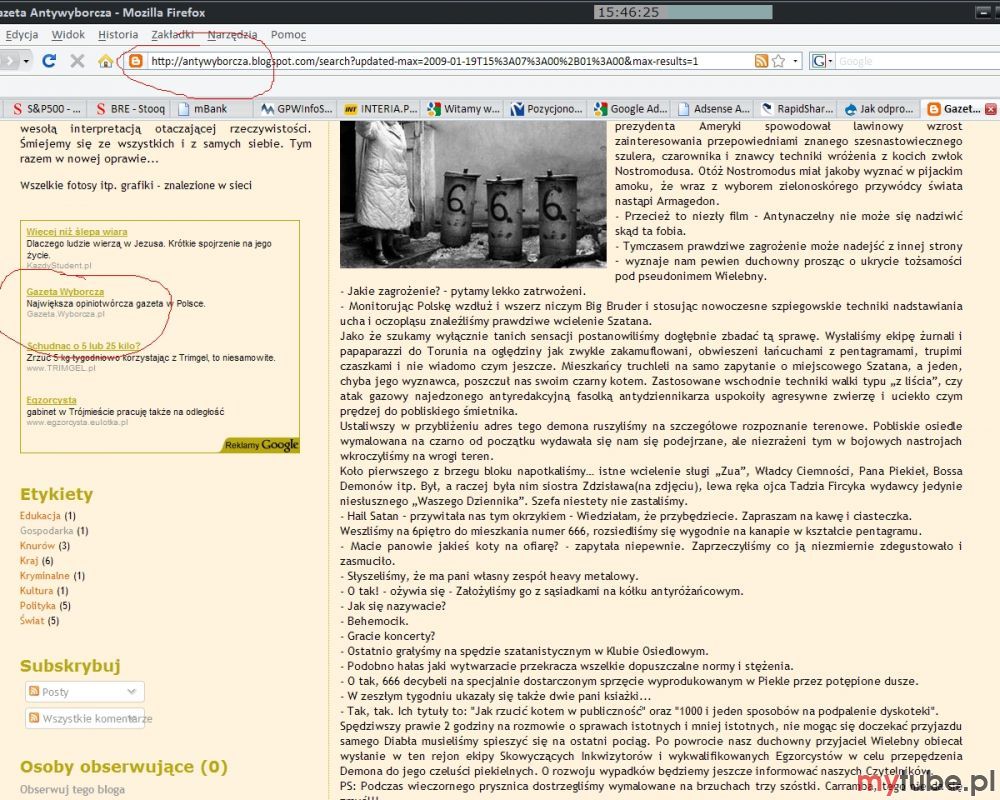Open the Zakładki menu

[x=172, y=34]
